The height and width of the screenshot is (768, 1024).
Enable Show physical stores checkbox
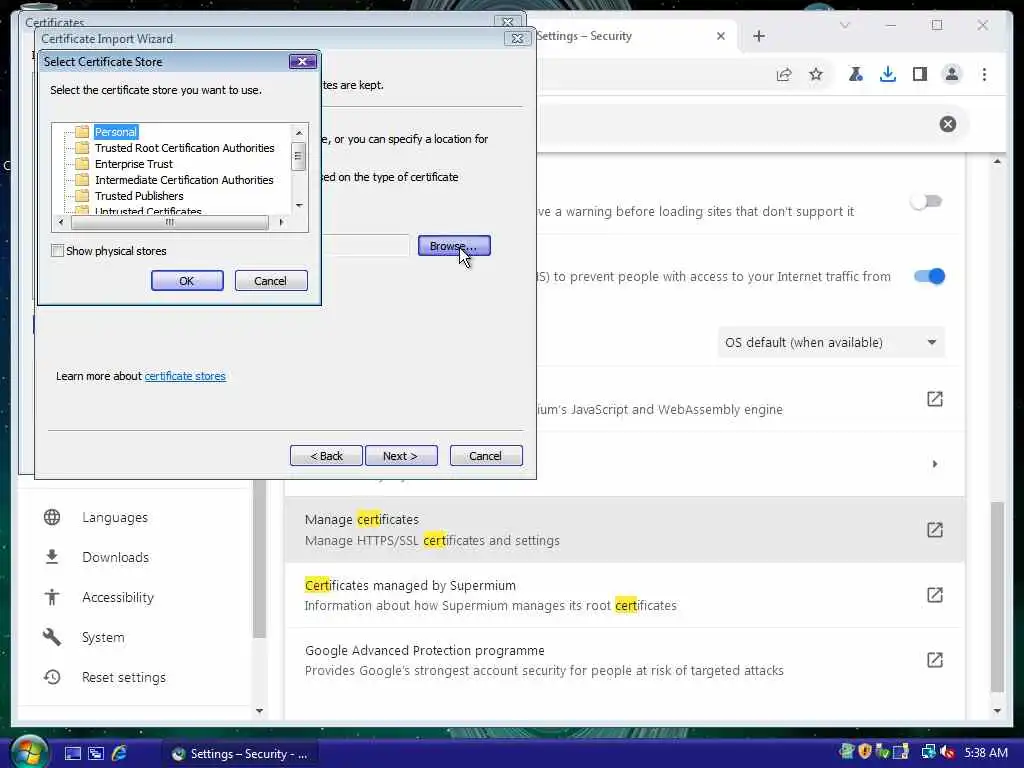coord(57,251)
